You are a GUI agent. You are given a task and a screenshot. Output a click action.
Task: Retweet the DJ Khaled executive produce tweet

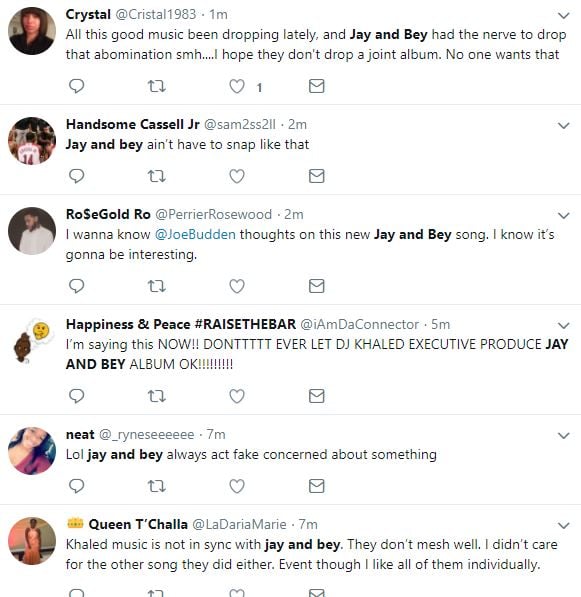coord(156,396)
